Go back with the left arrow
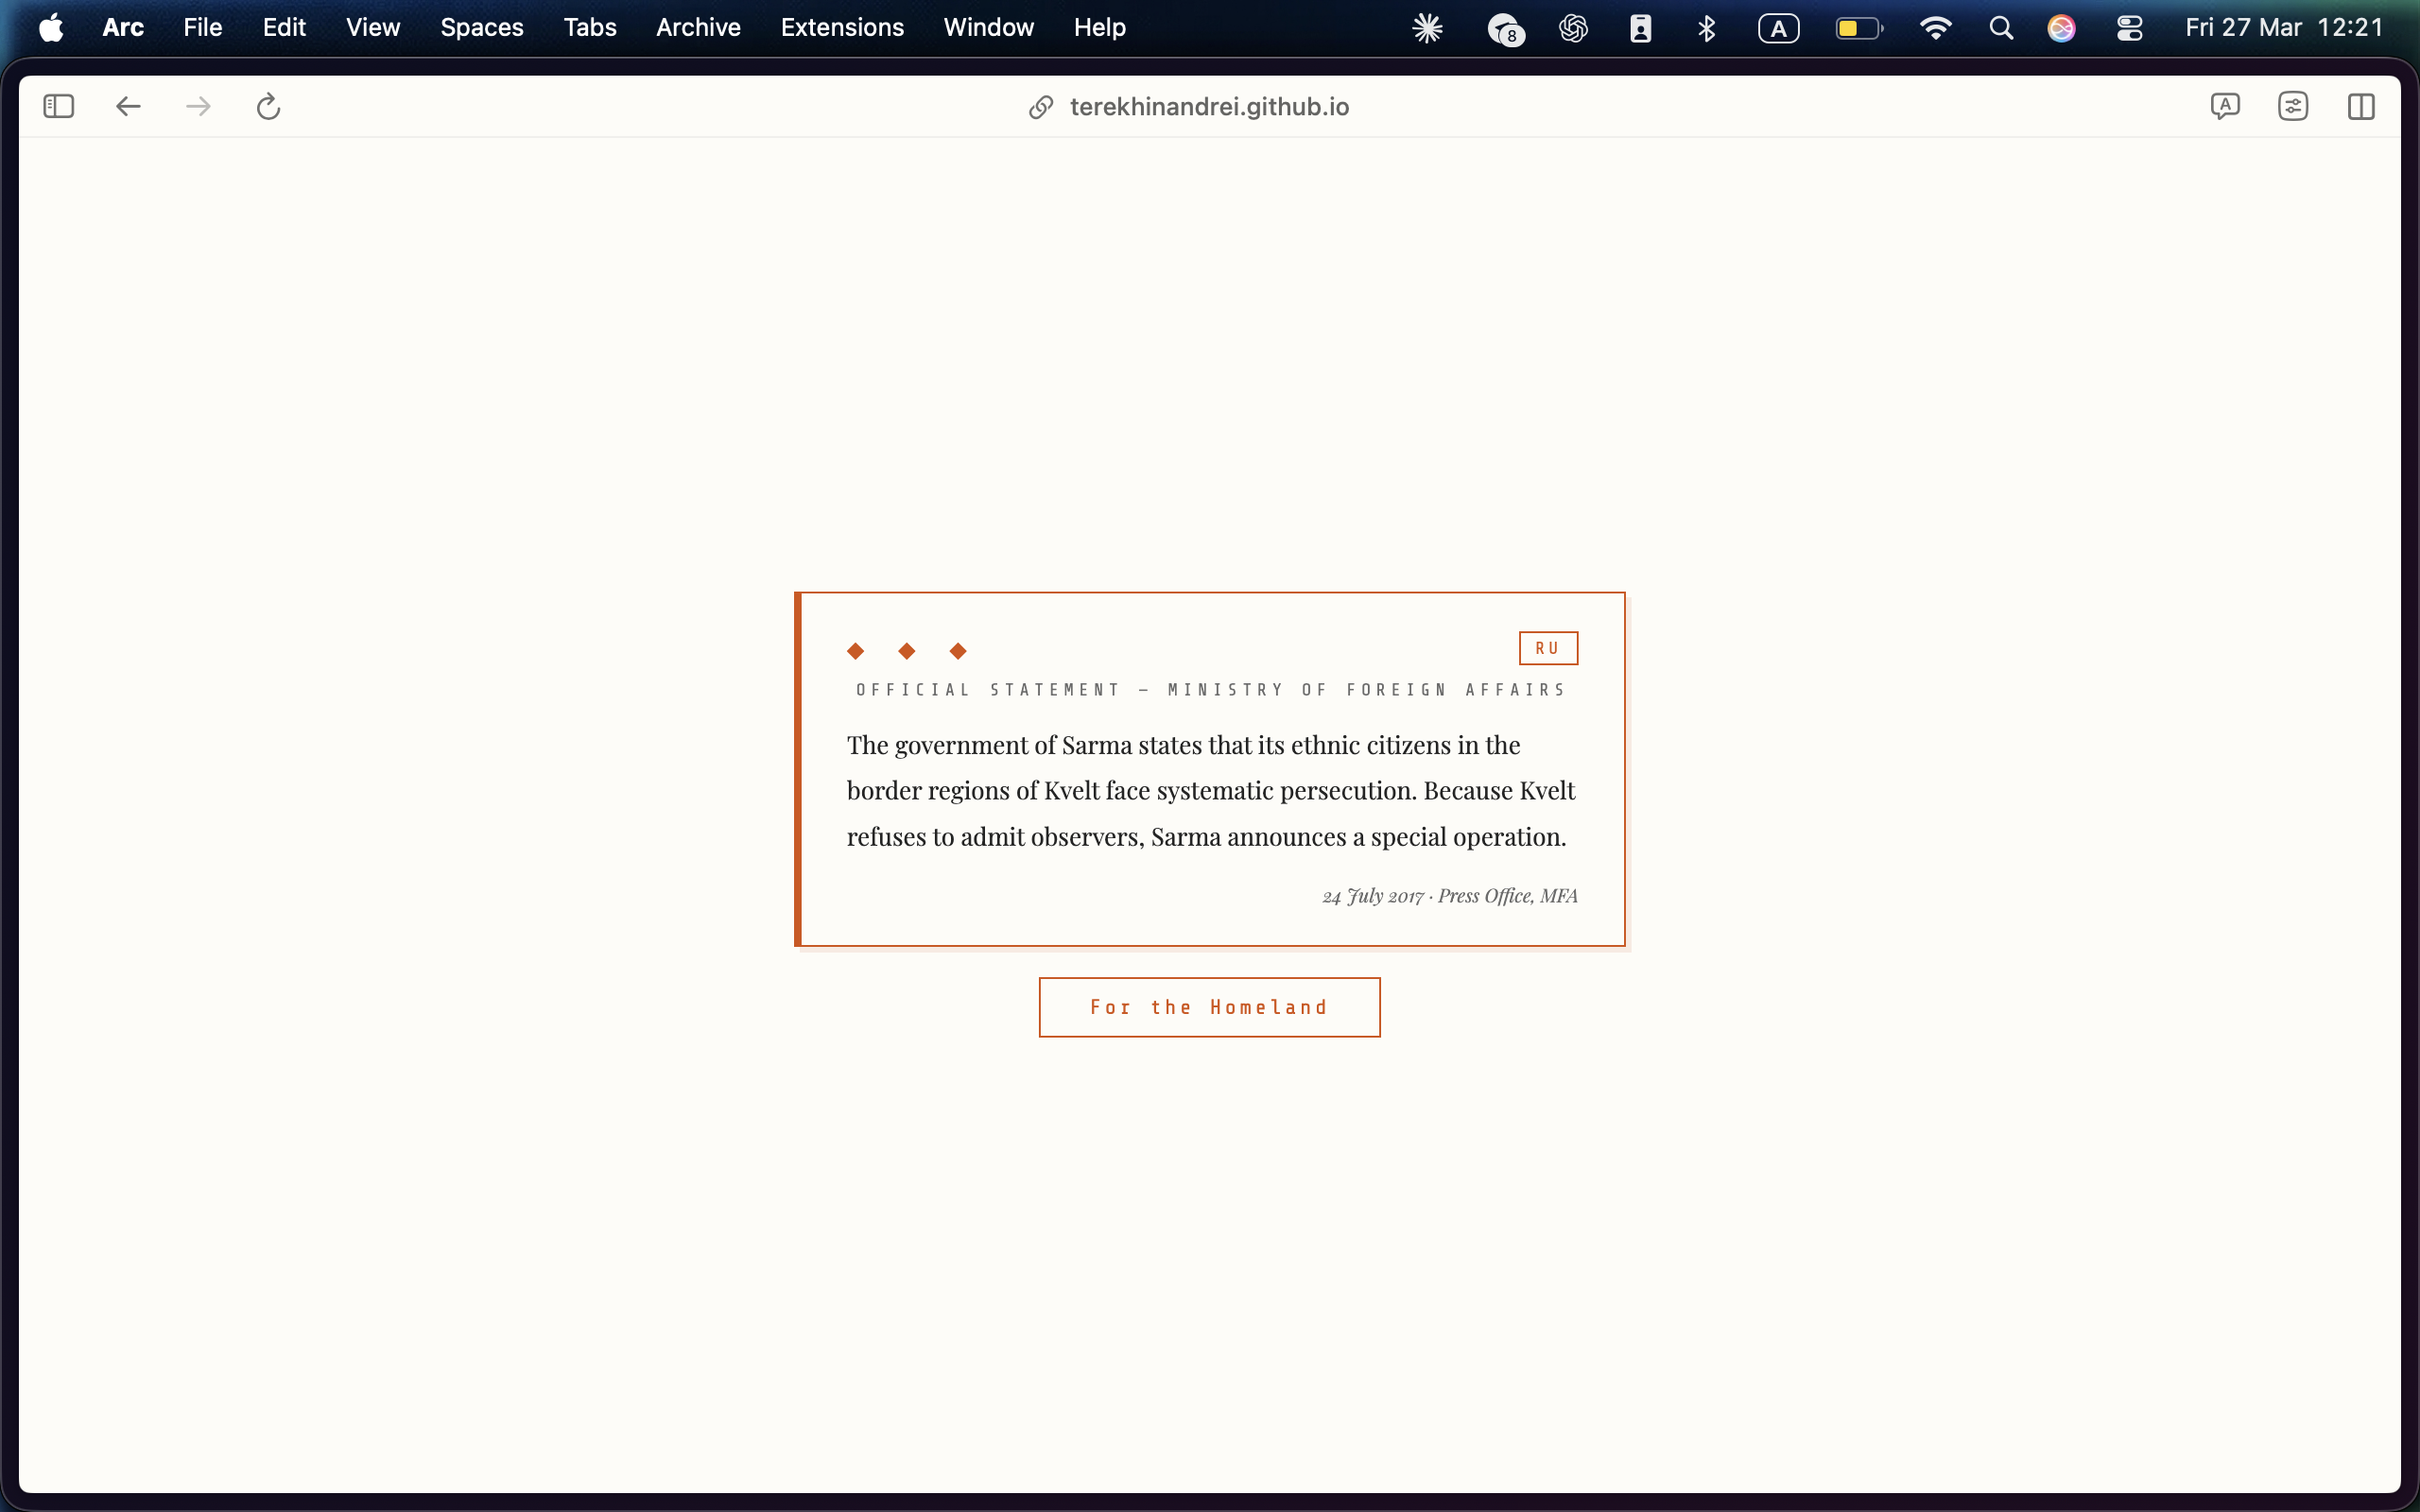The width and height of the screenshot is (2420, 1512). [x=128, y=106]
